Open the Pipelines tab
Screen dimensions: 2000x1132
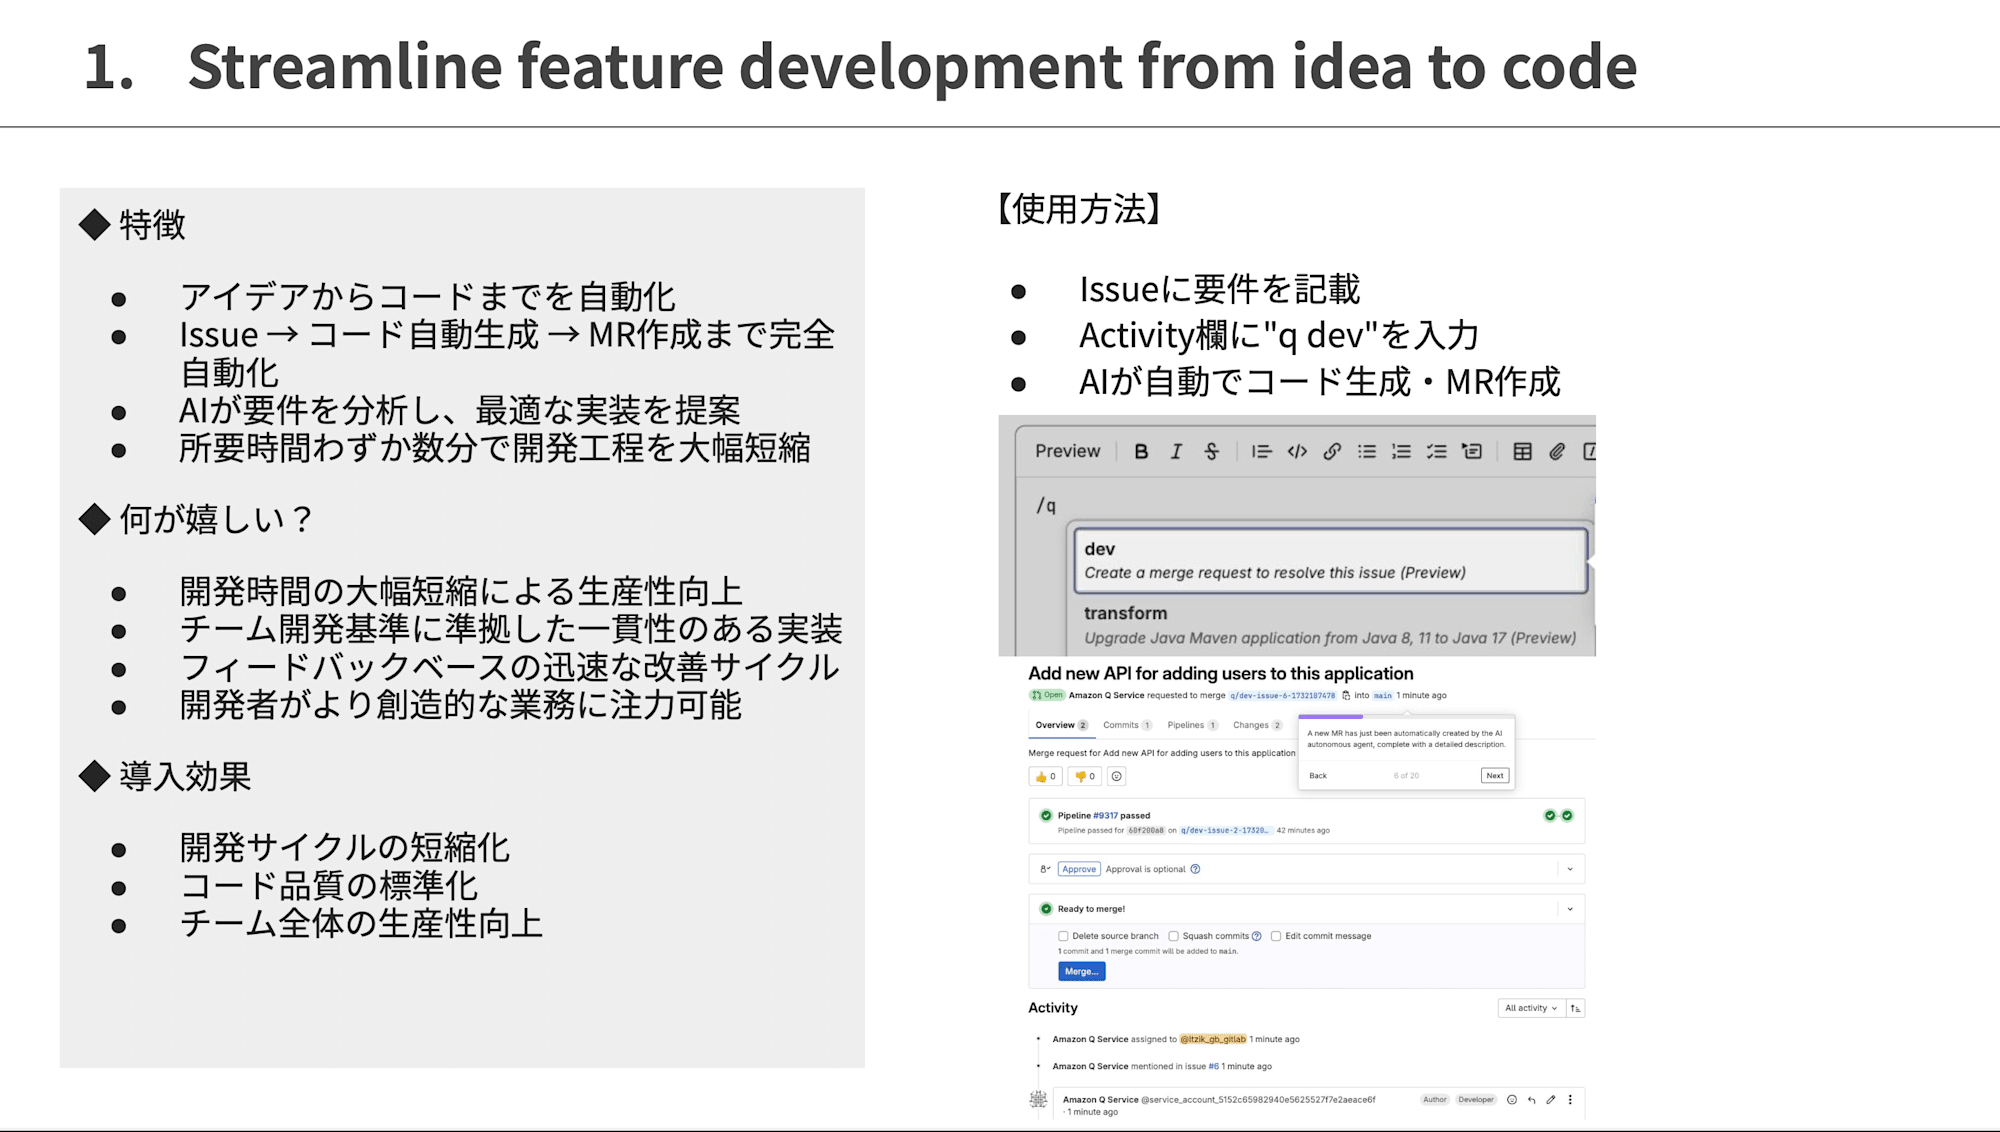tap(1192, 725)
